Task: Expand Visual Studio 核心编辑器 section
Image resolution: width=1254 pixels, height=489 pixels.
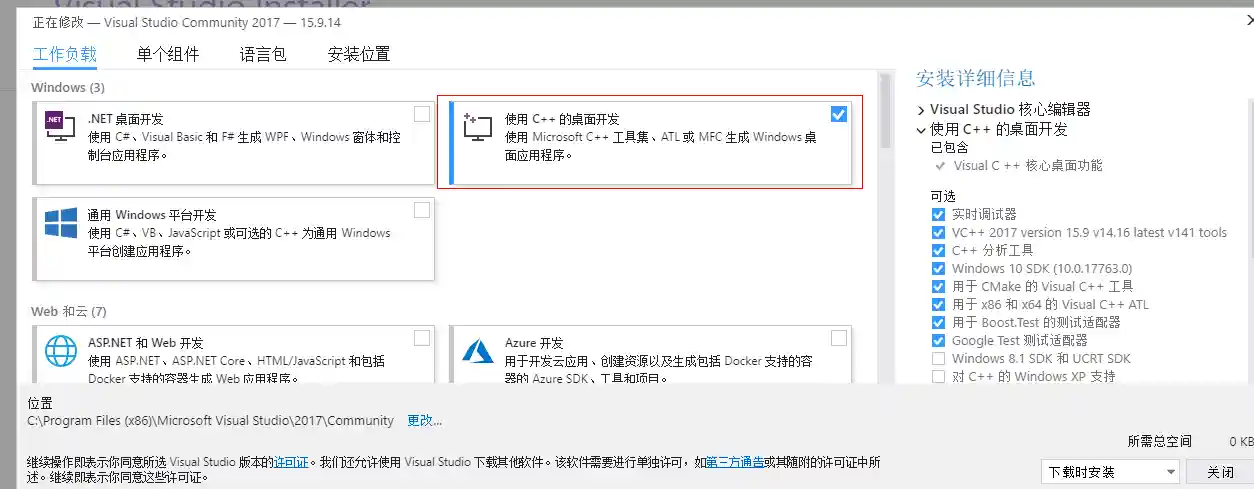Action: 921,110
